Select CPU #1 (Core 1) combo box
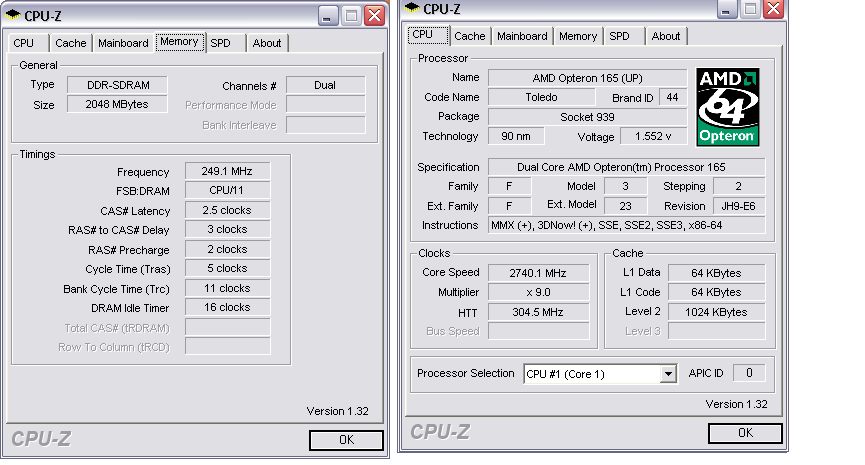 pyautogui.click(x=600, y=374)
